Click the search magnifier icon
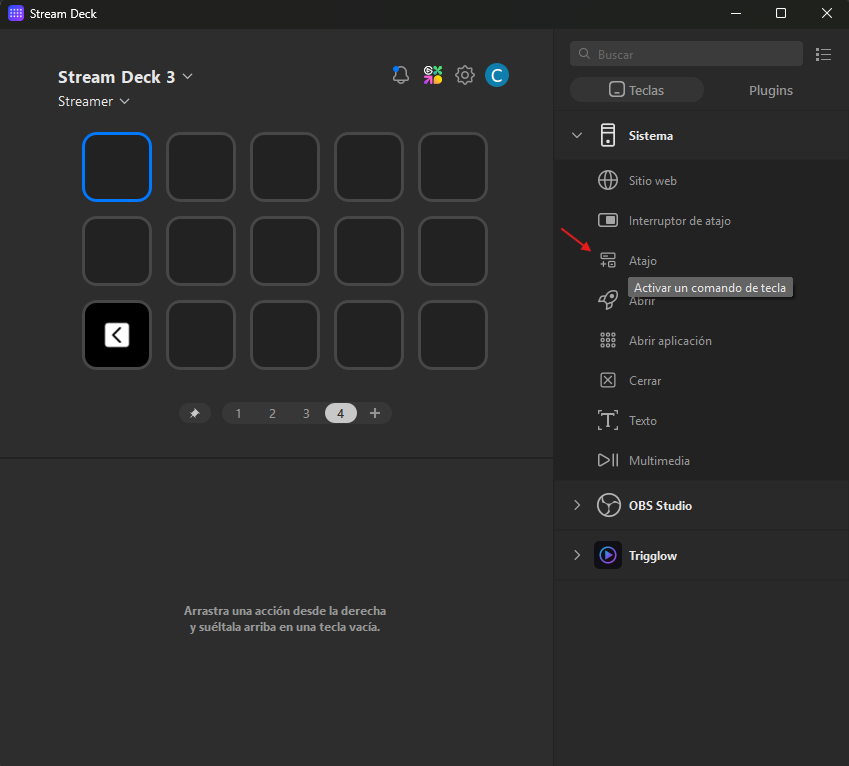 pos(584,54)
